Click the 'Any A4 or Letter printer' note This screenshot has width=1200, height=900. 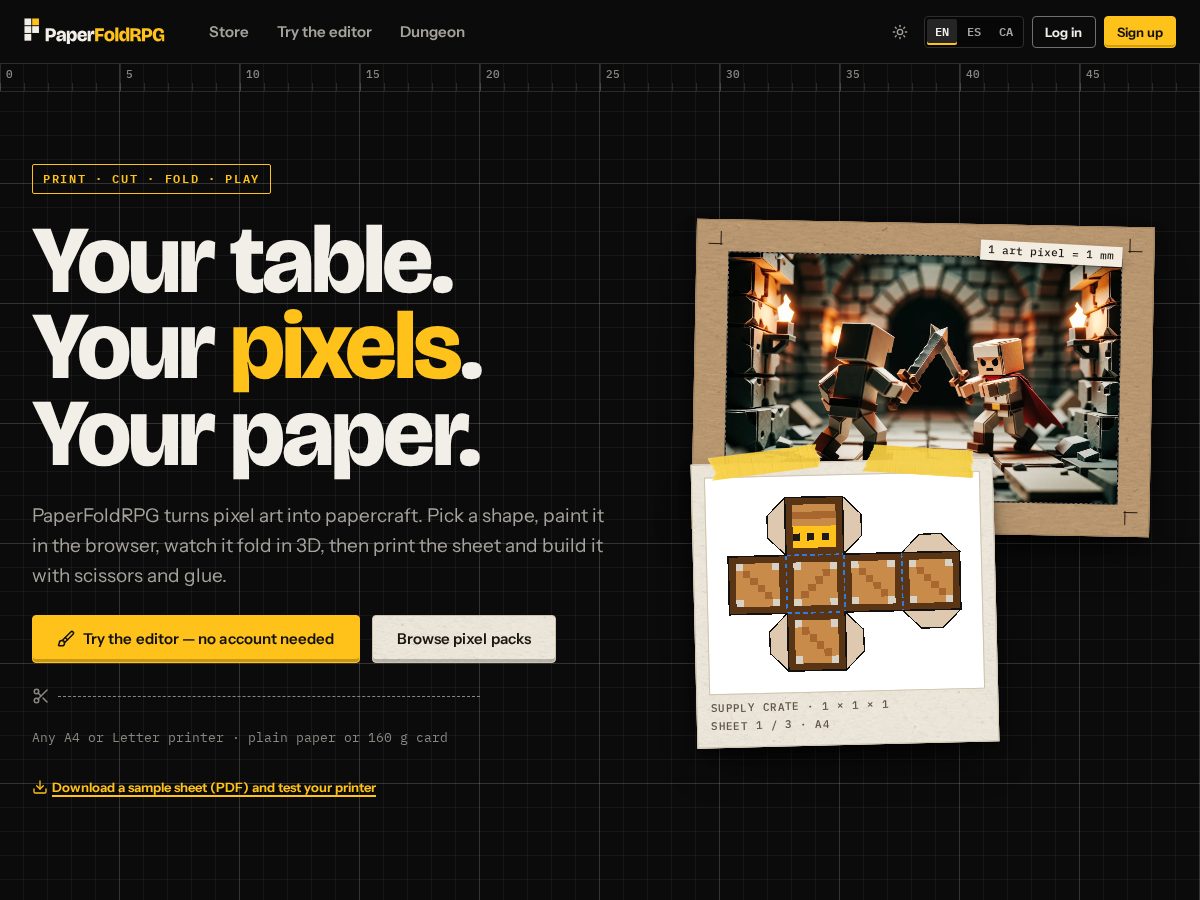coord(240,737)
